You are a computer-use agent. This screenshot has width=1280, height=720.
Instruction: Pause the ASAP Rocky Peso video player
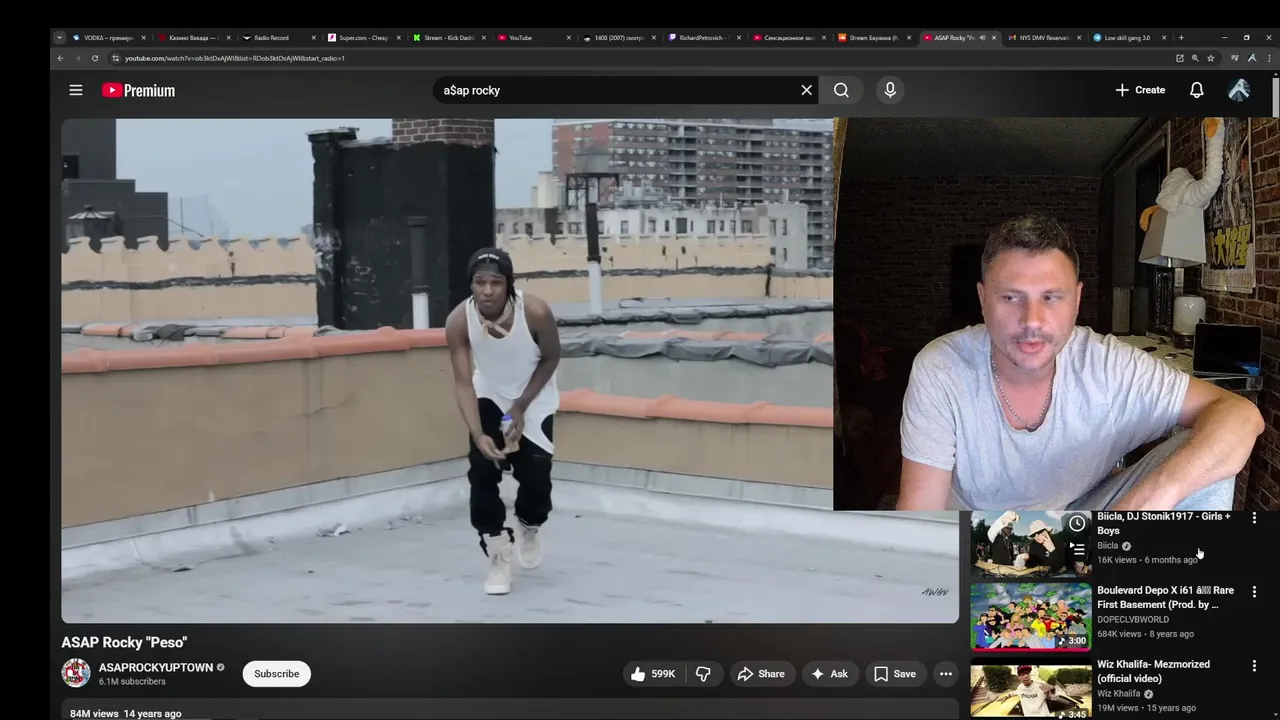click(447, 370)
